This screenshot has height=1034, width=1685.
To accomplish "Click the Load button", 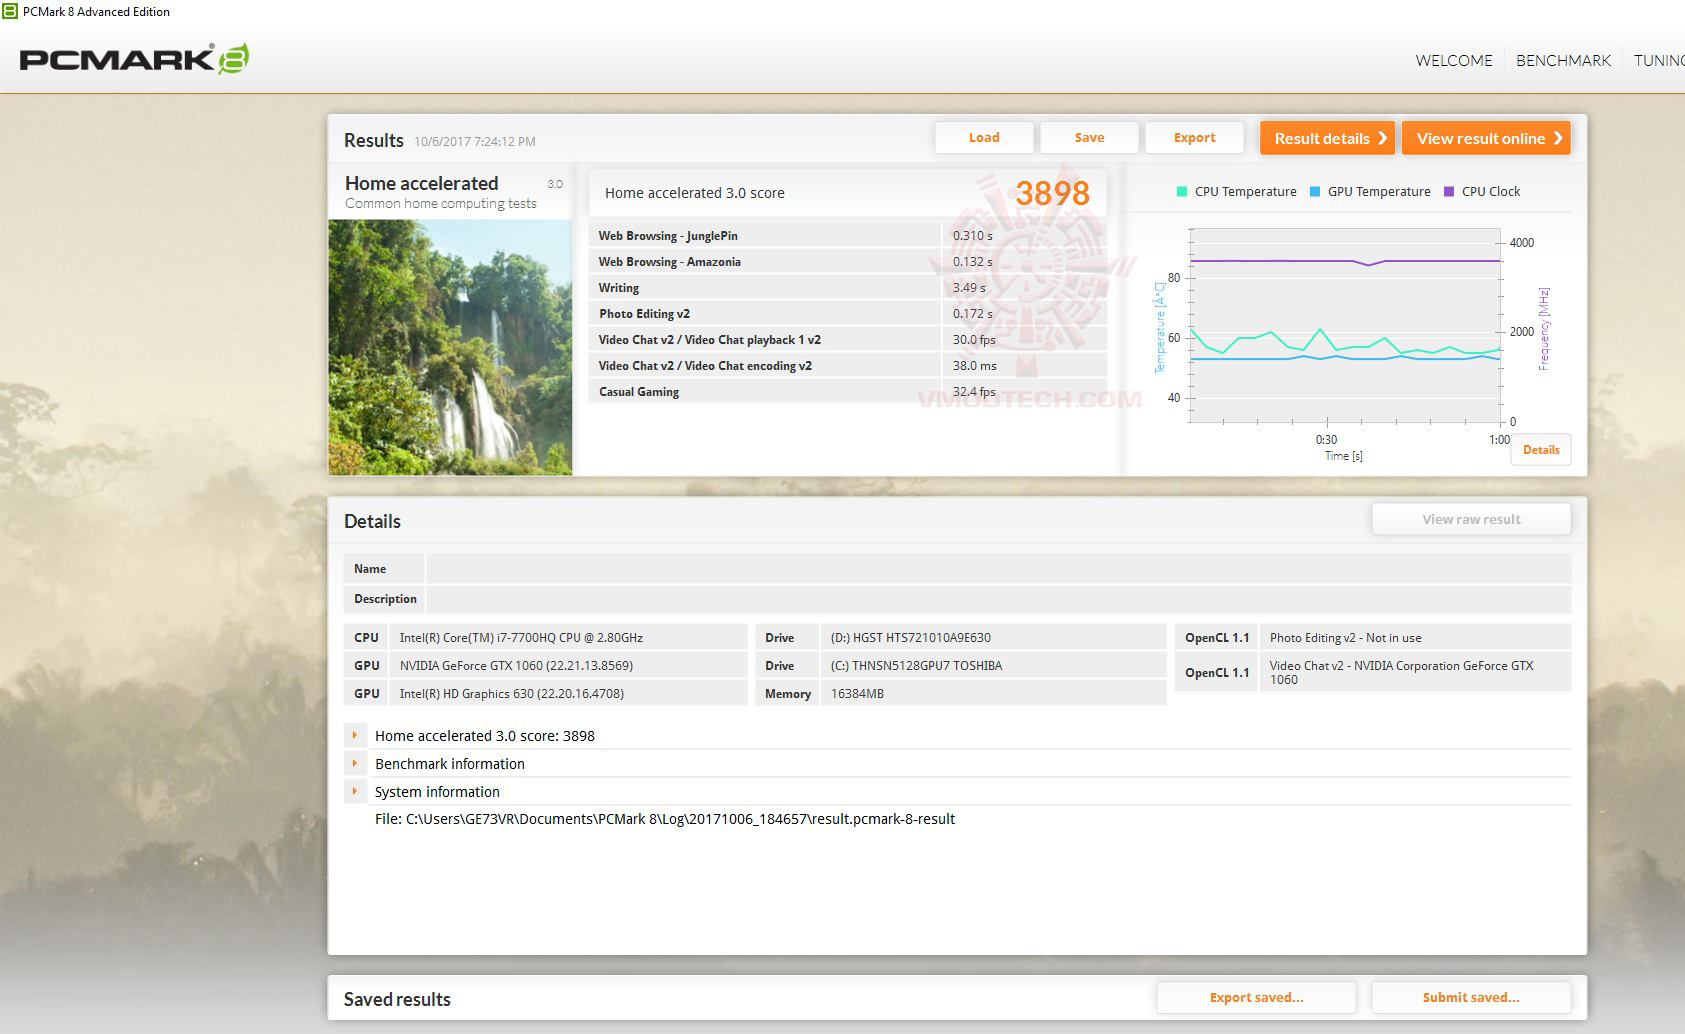I will (x=984, y=138).
